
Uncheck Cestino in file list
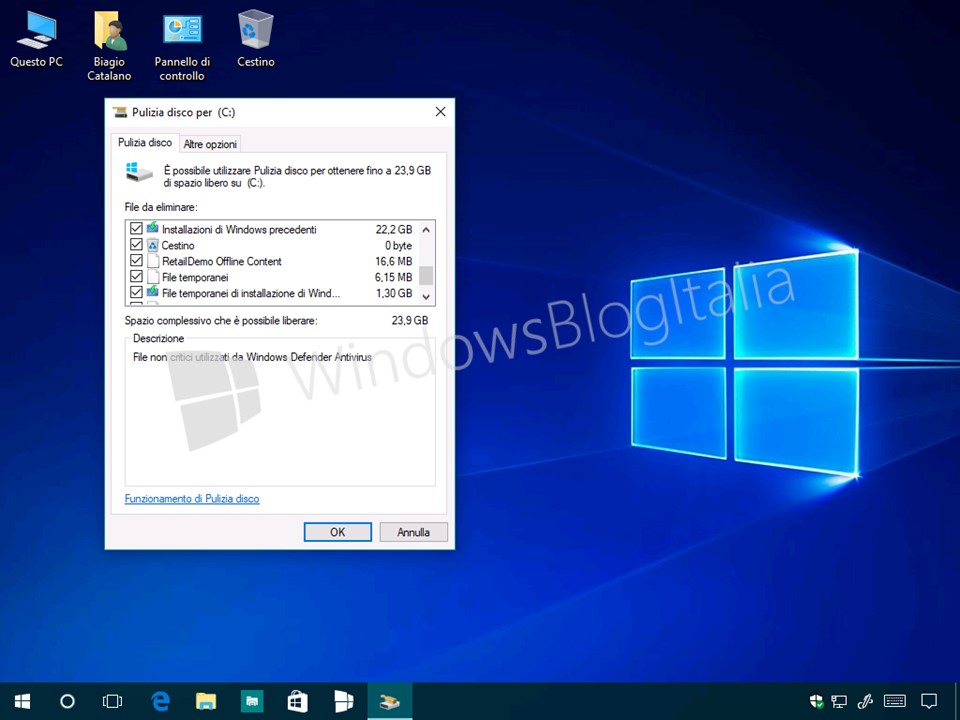point(136,244)
